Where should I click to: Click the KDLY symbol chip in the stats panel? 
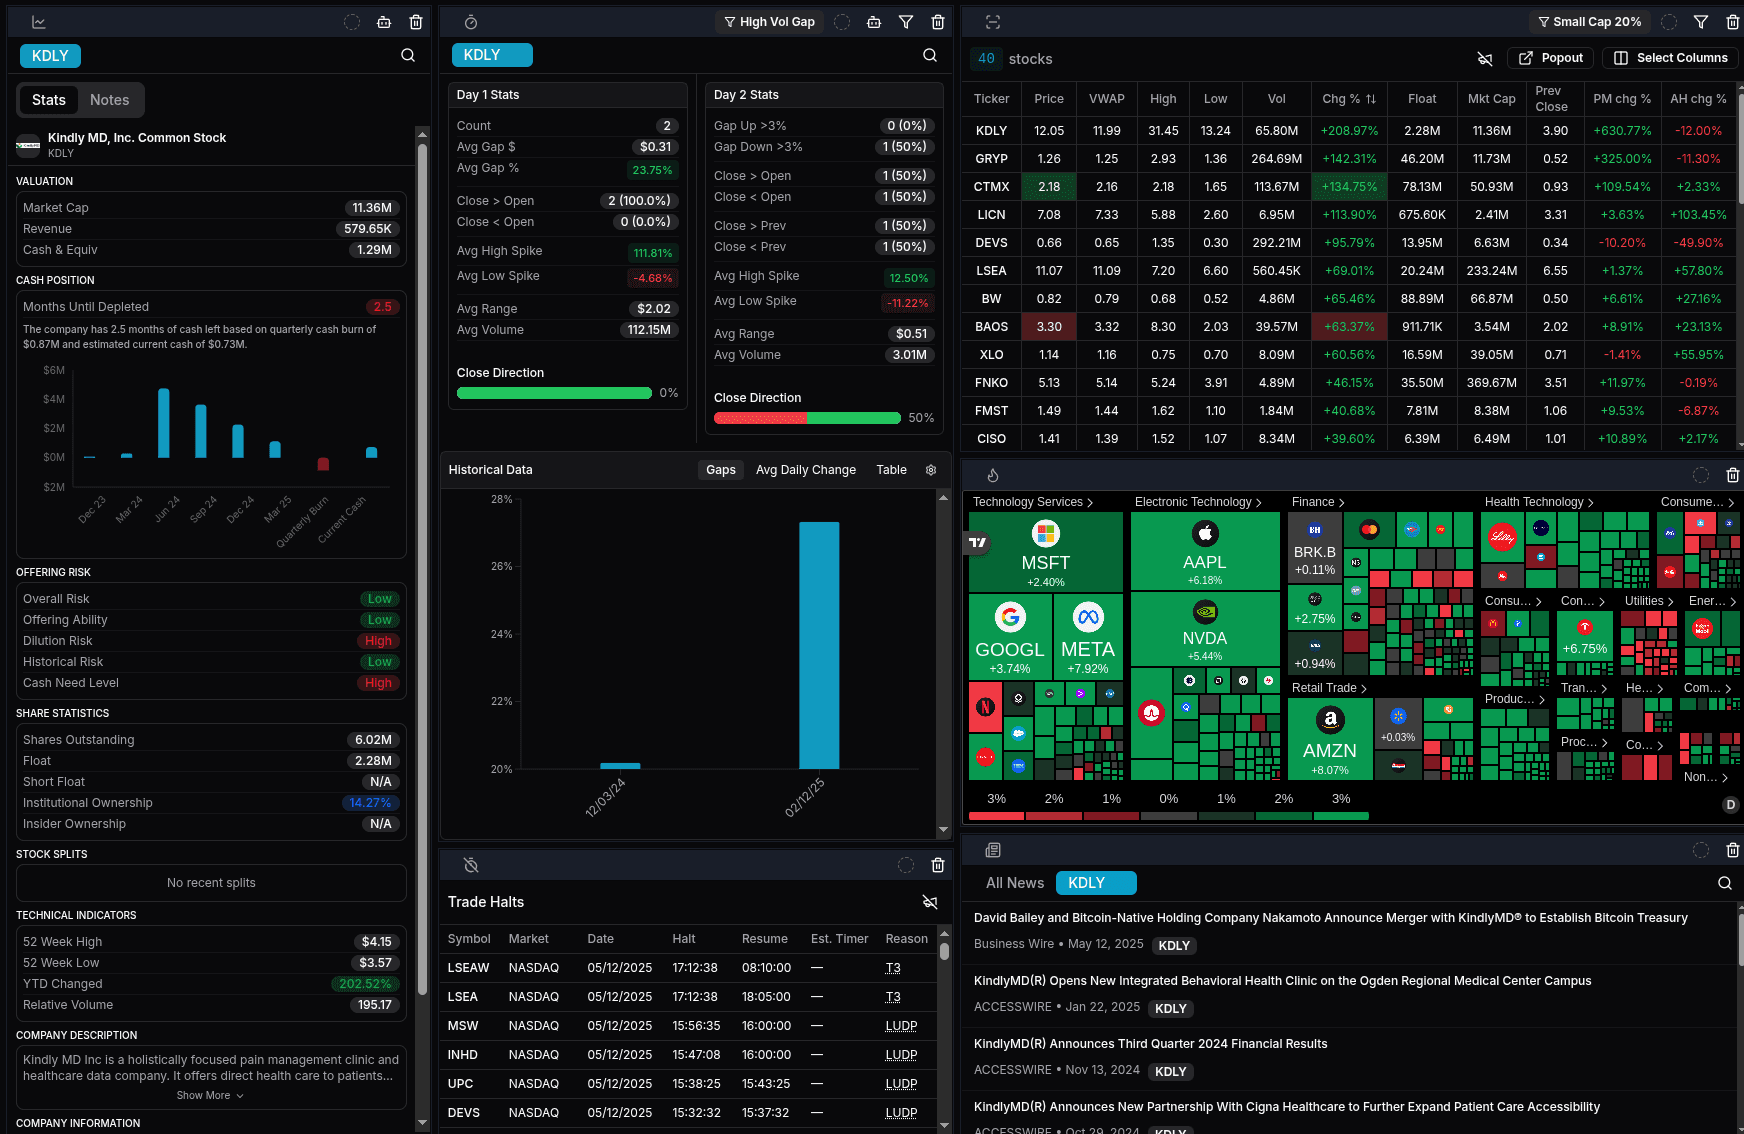[51, 56]
